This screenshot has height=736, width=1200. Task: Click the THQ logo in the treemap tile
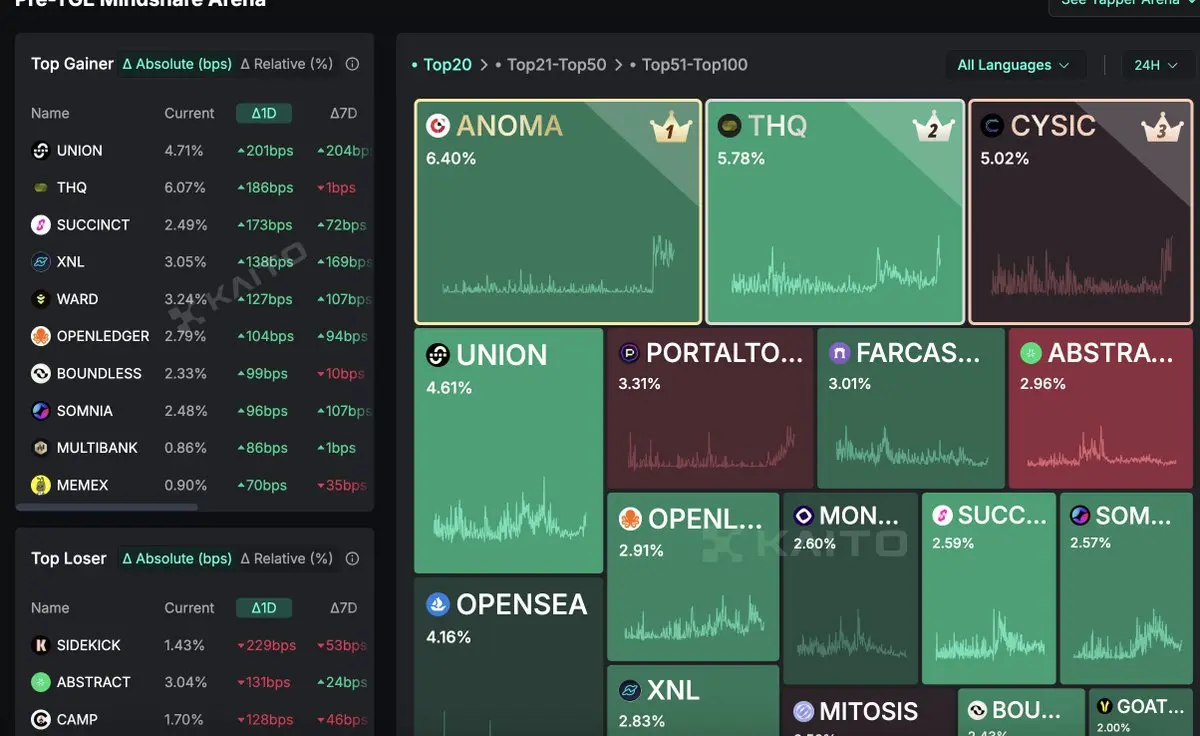click(729, 126)
